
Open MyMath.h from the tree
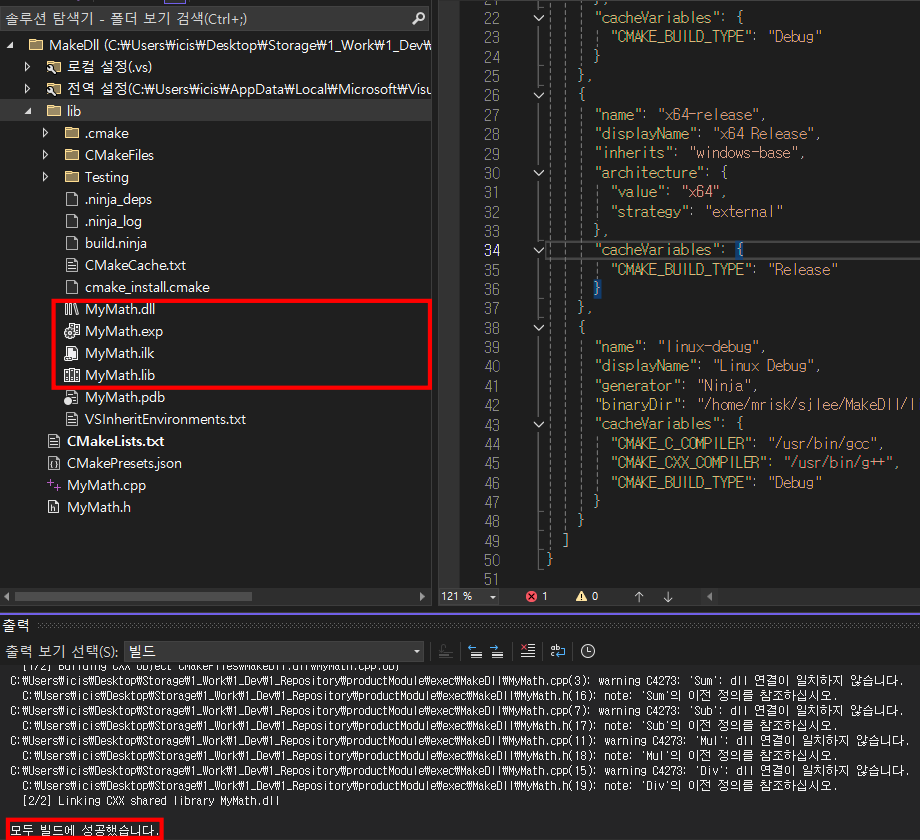coord(99,507)
